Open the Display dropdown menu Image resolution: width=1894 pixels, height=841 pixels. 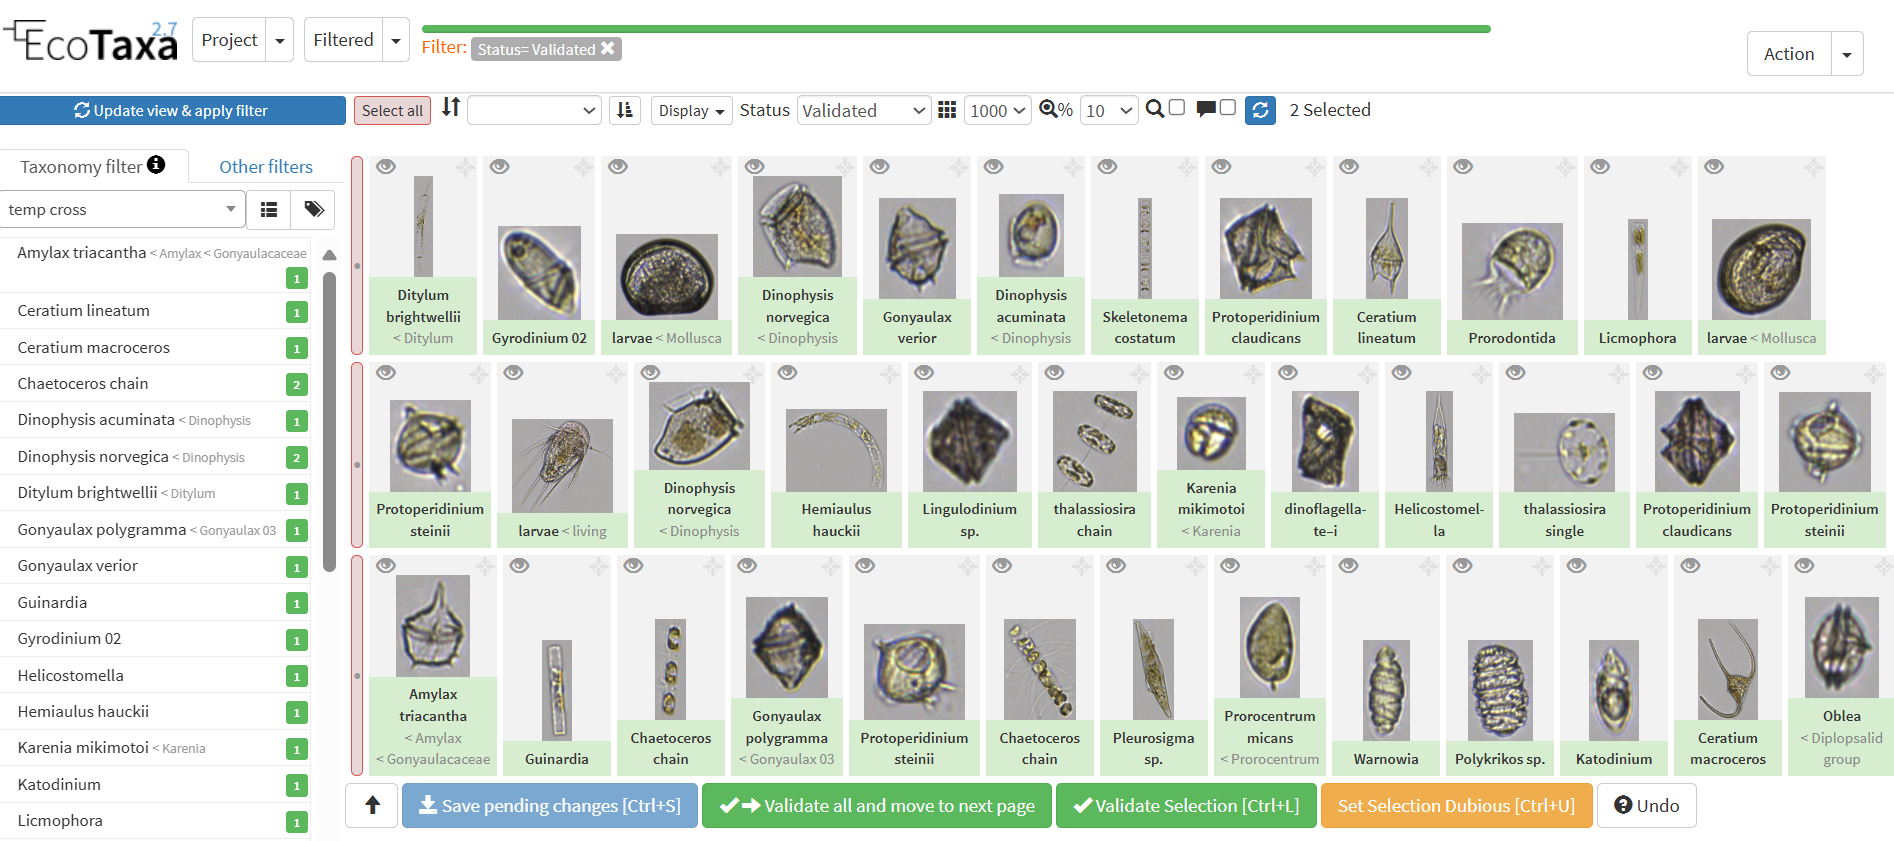pos(692,110)
